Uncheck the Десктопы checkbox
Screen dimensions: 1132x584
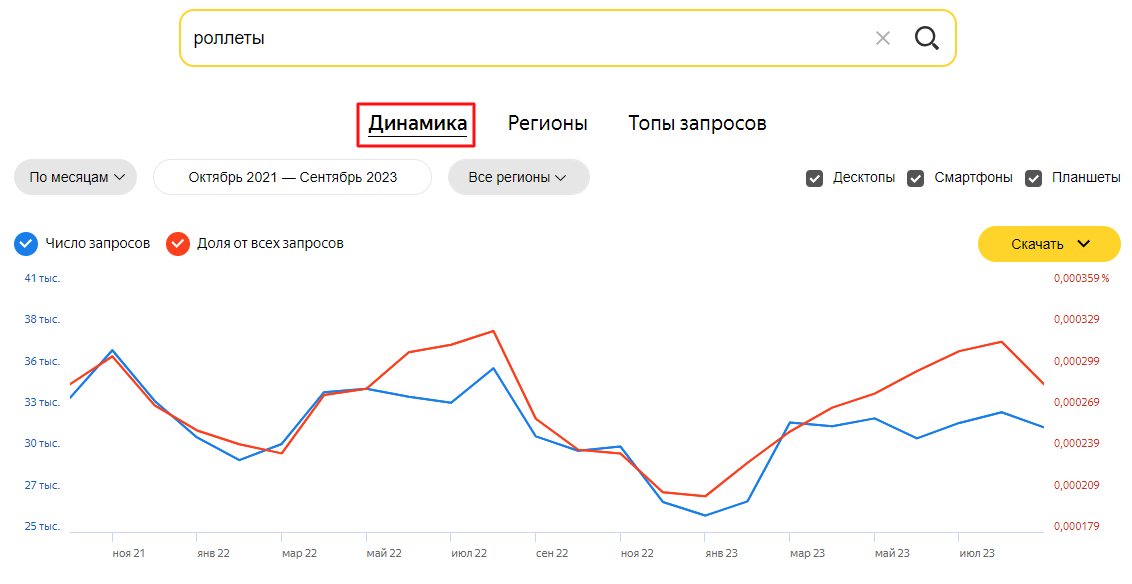tap(814, 178)
